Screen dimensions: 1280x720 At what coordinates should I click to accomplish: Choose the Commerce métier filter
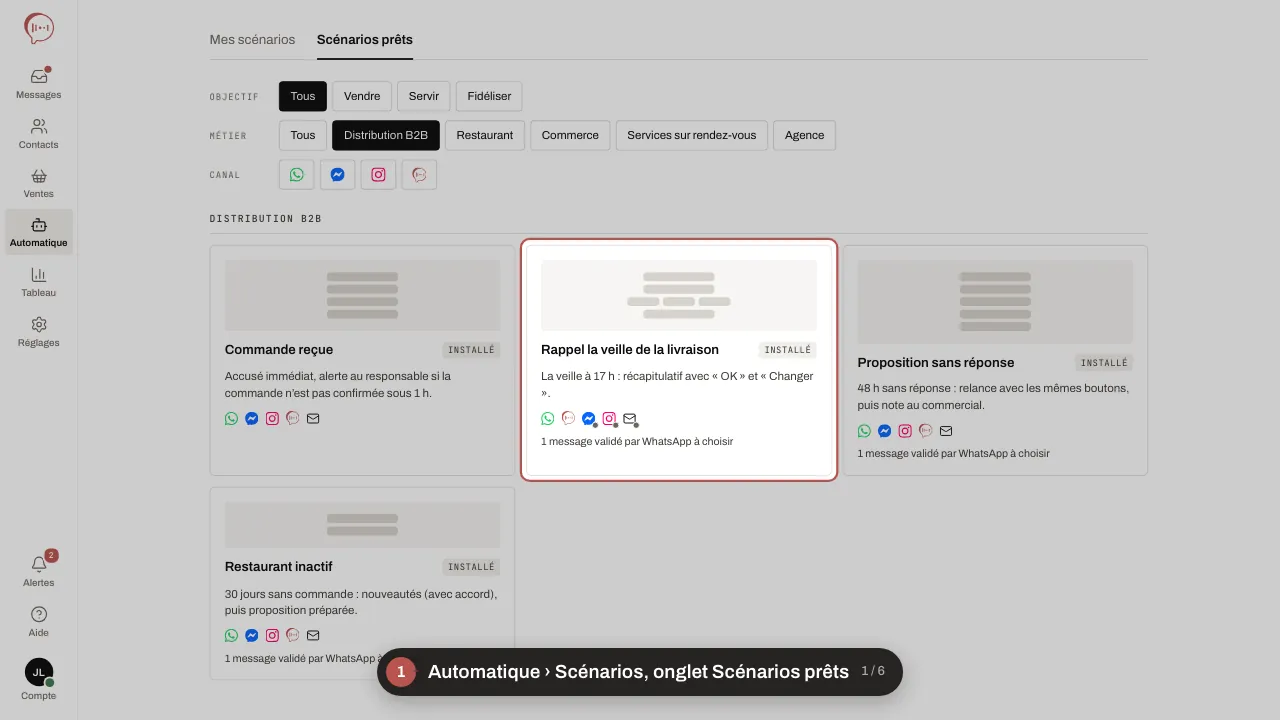pos(570,135)
